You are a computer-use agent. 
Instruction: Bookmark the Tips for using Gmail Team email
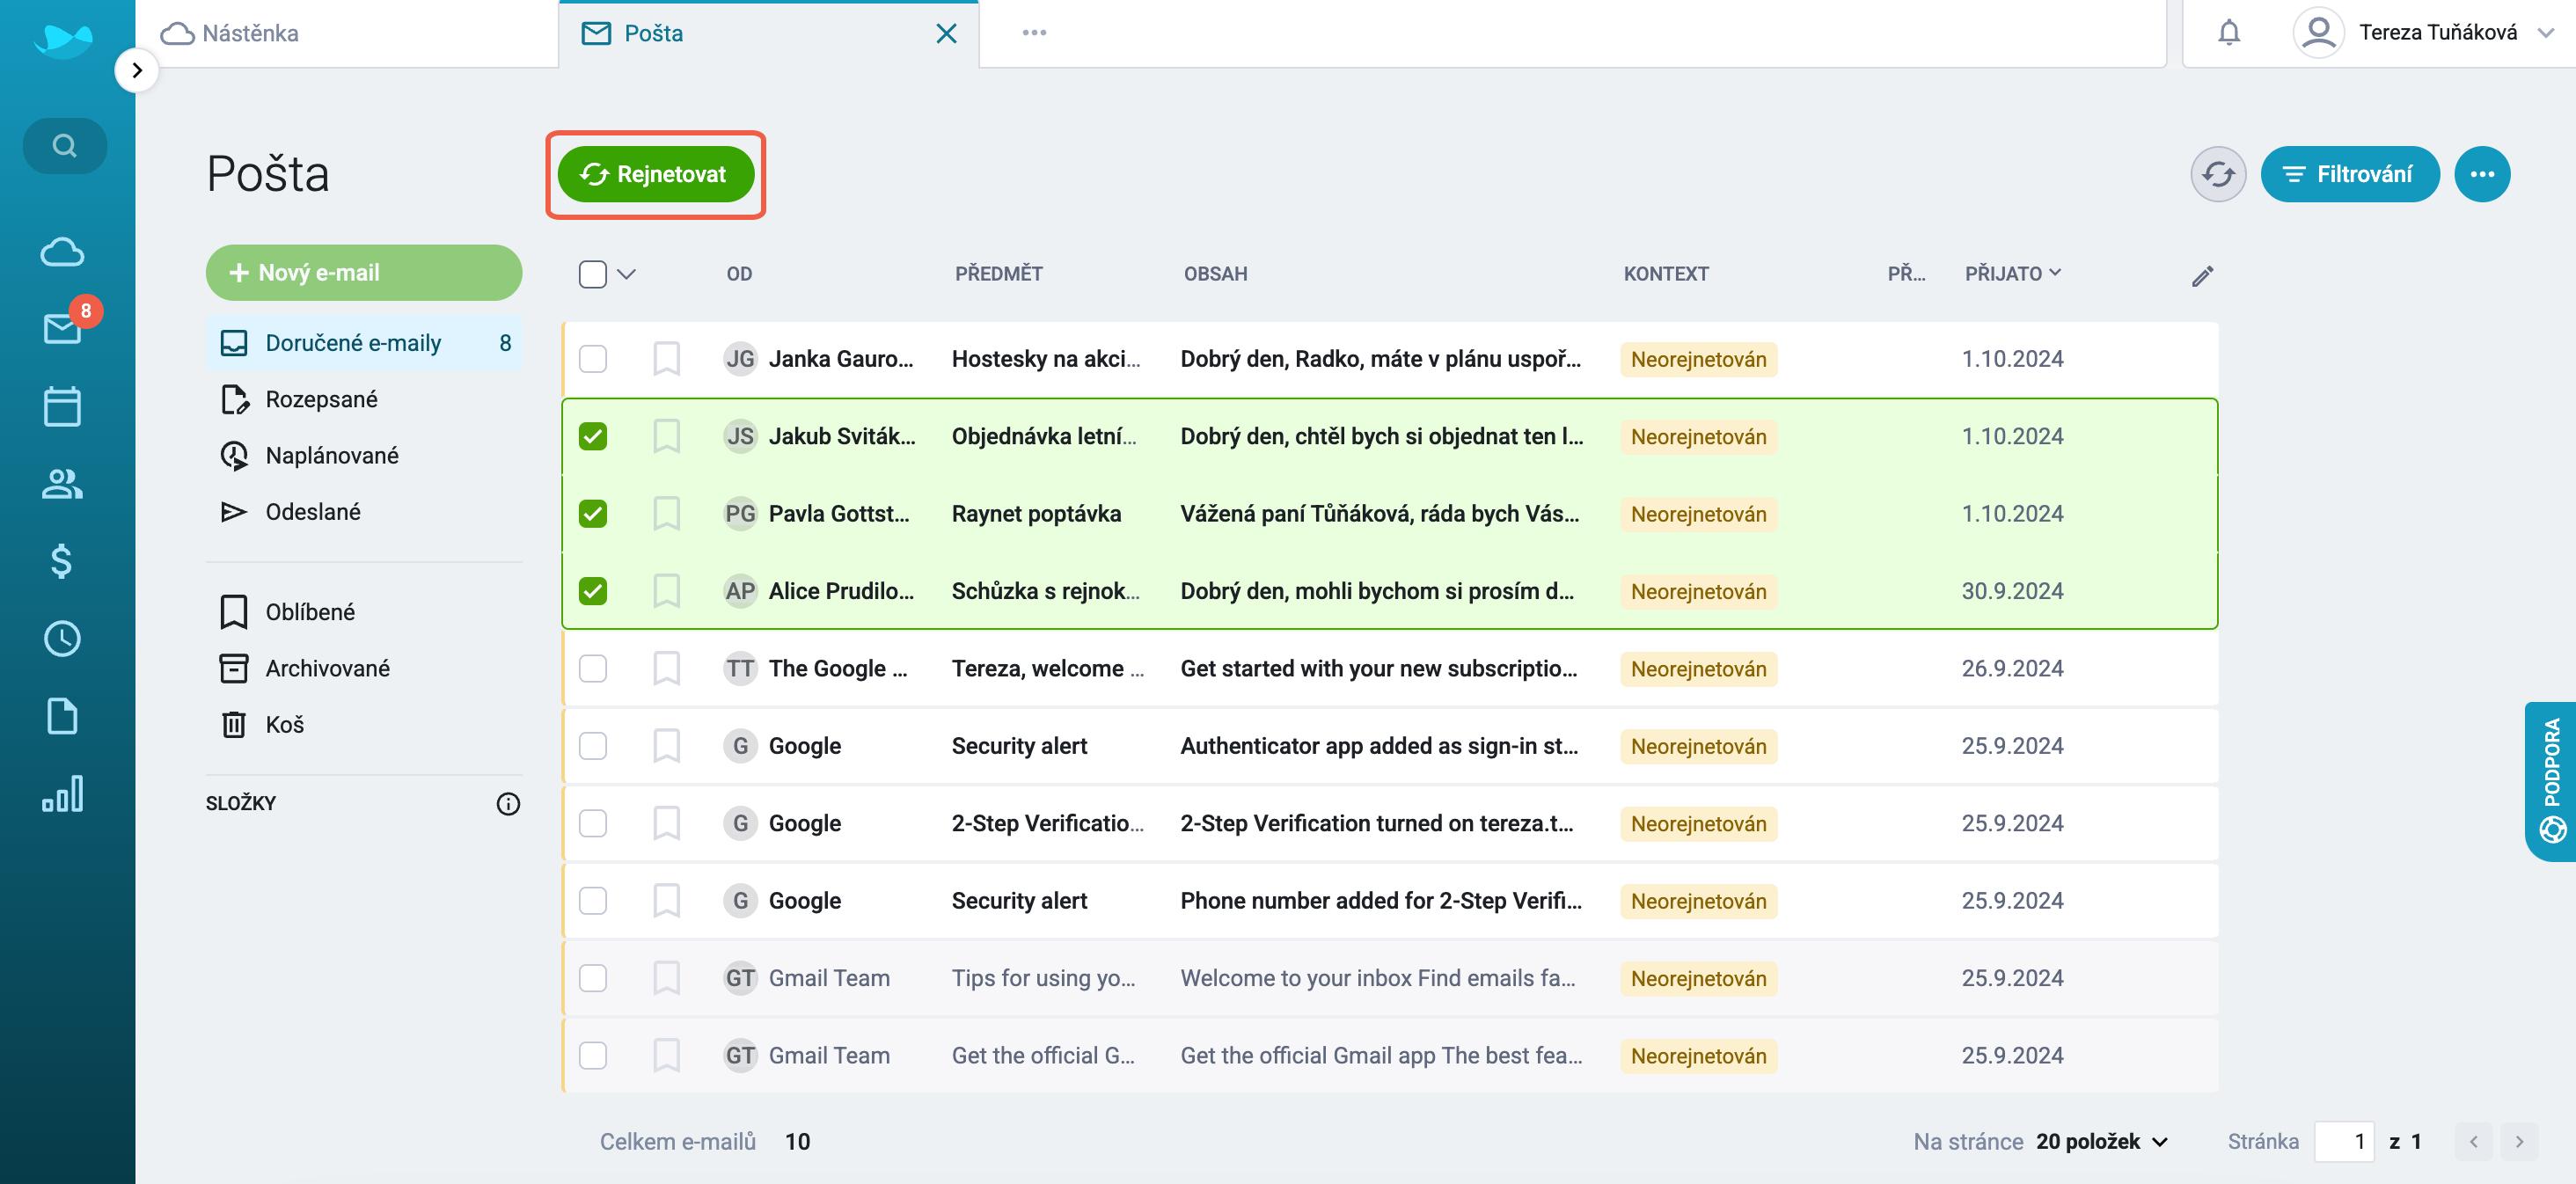tap(666, 978)
